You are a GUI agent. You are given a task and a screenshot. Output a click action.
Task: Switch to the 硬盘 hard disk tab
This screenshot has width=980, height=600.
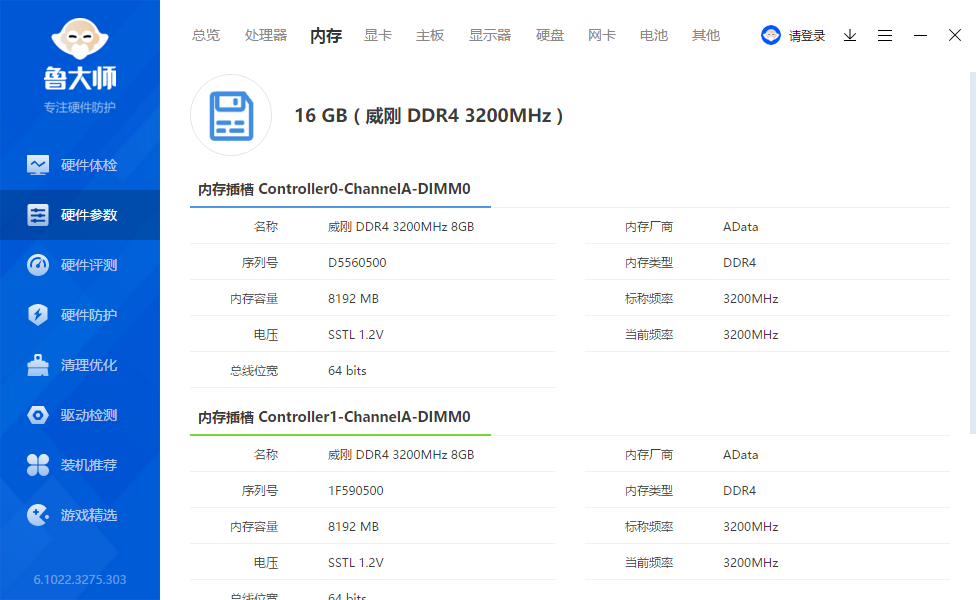coord(550,35)
